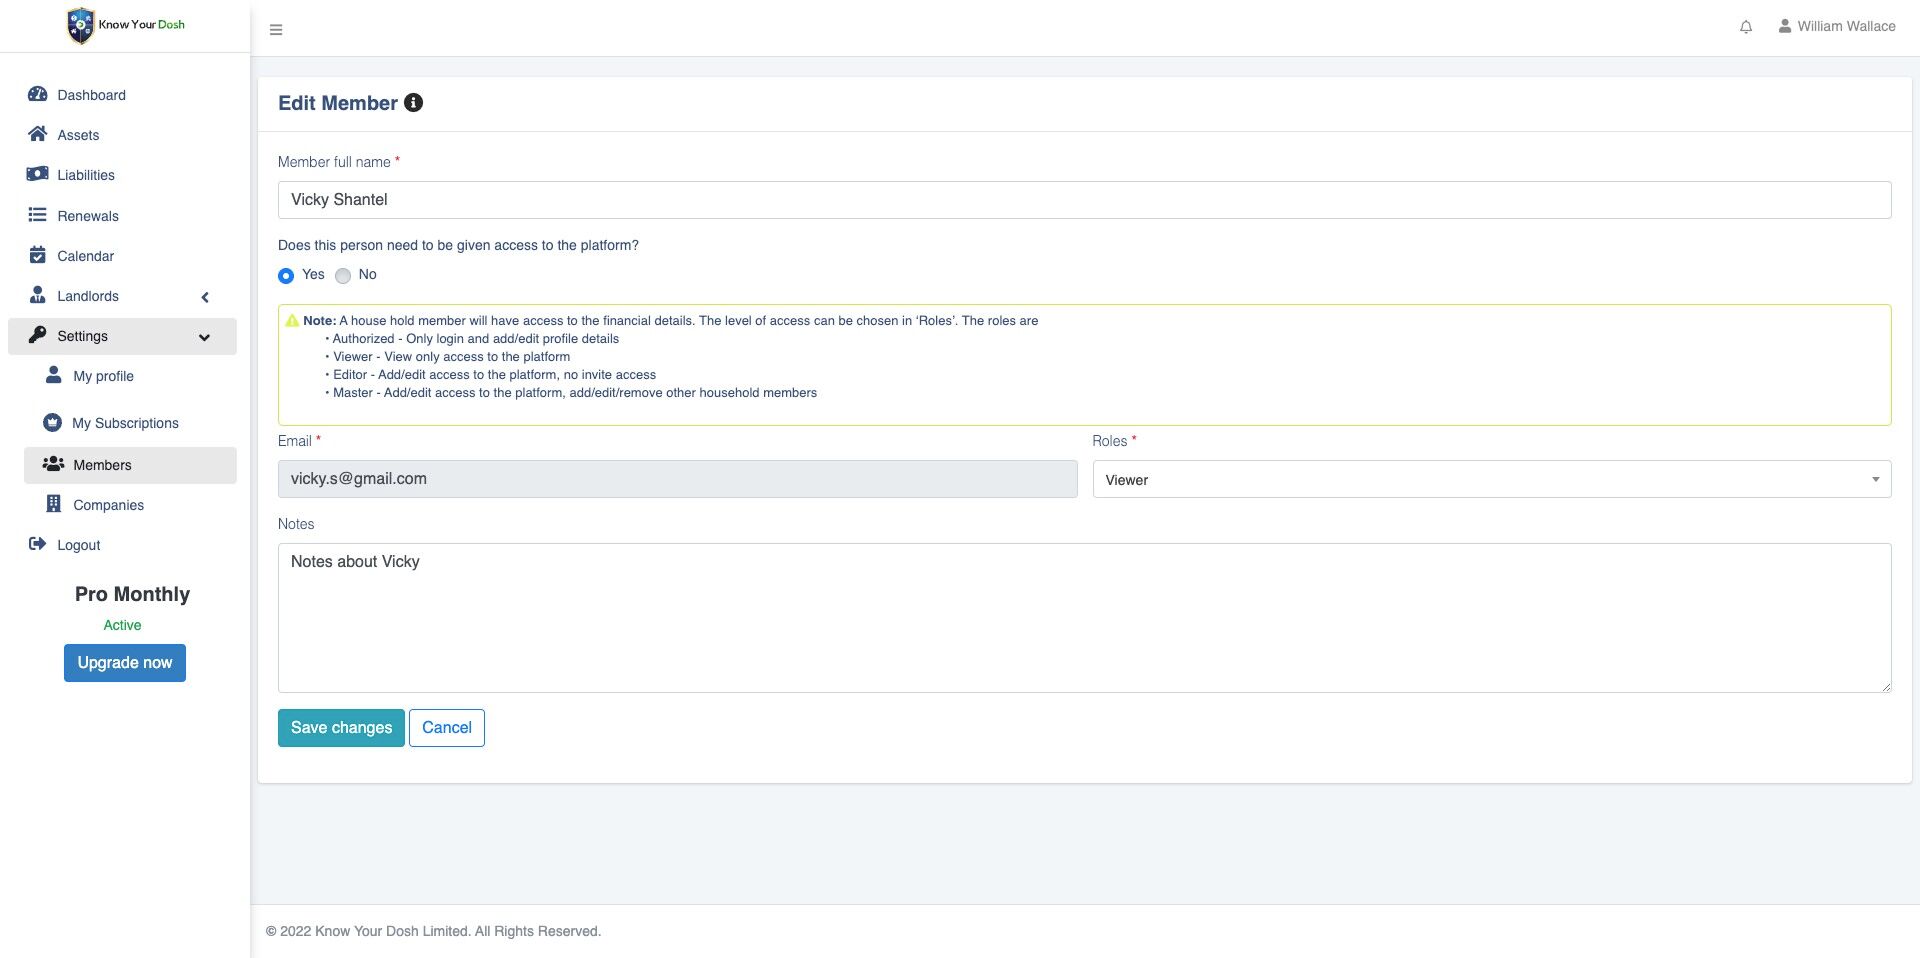Open the Roles dropdown
1920x958 pixels.
pyautogui.click(x=1491, y=479)
